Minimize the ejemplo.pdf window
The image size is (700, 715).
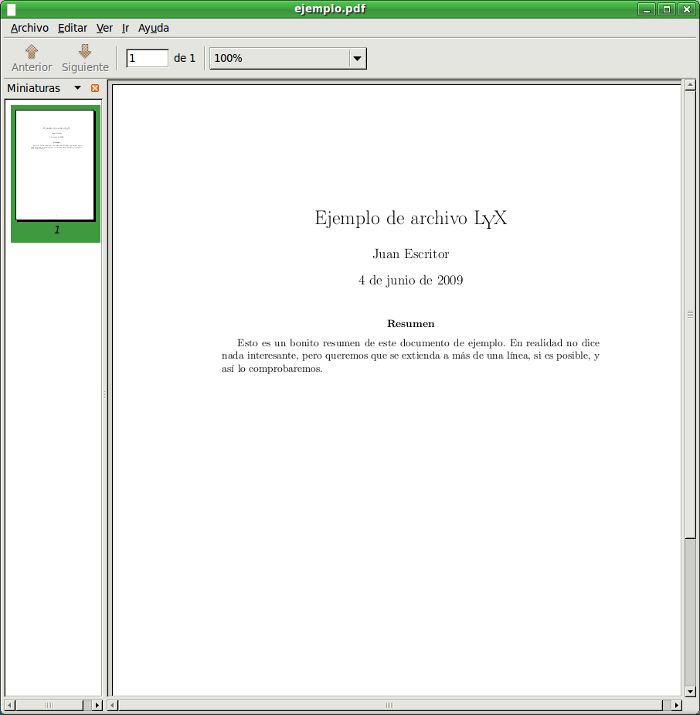coord(647,9)
